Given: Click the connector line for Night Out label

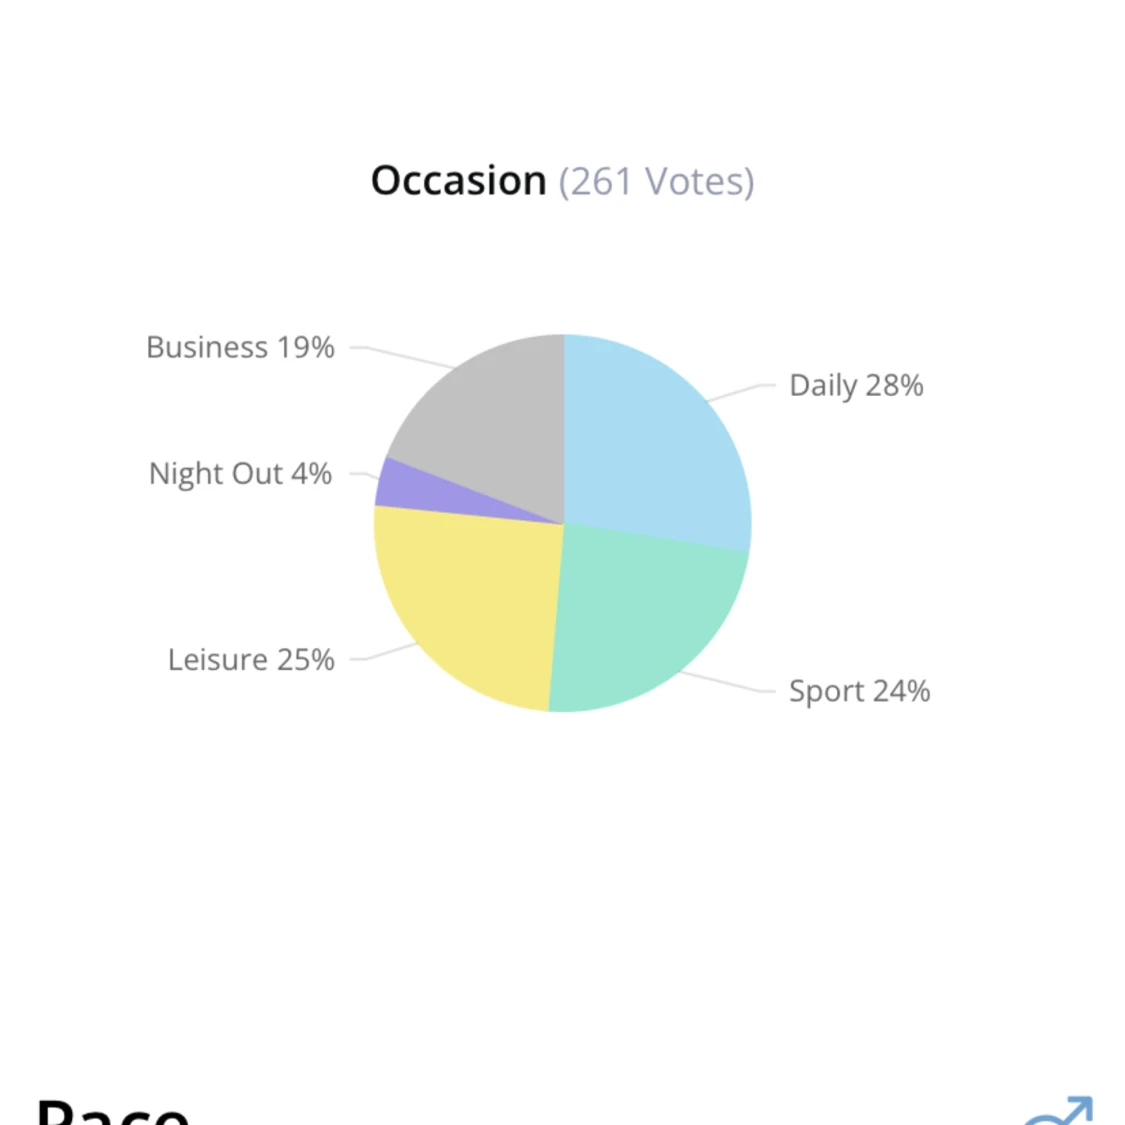Looking at the screenshot, I should [360, 474].
